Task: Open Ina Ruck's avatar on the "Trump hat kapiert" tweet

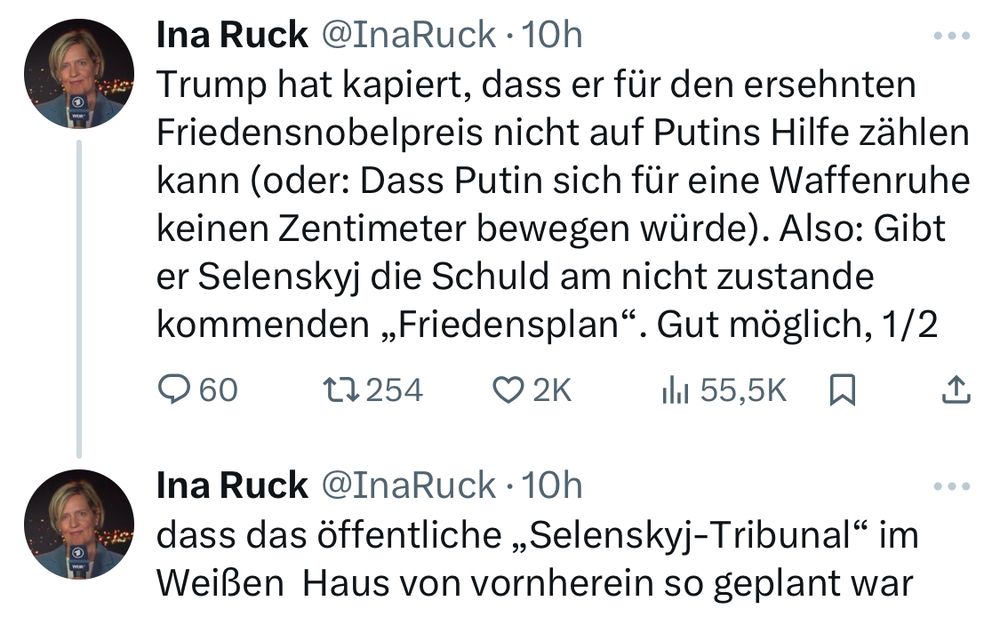Action: point(79,74)
